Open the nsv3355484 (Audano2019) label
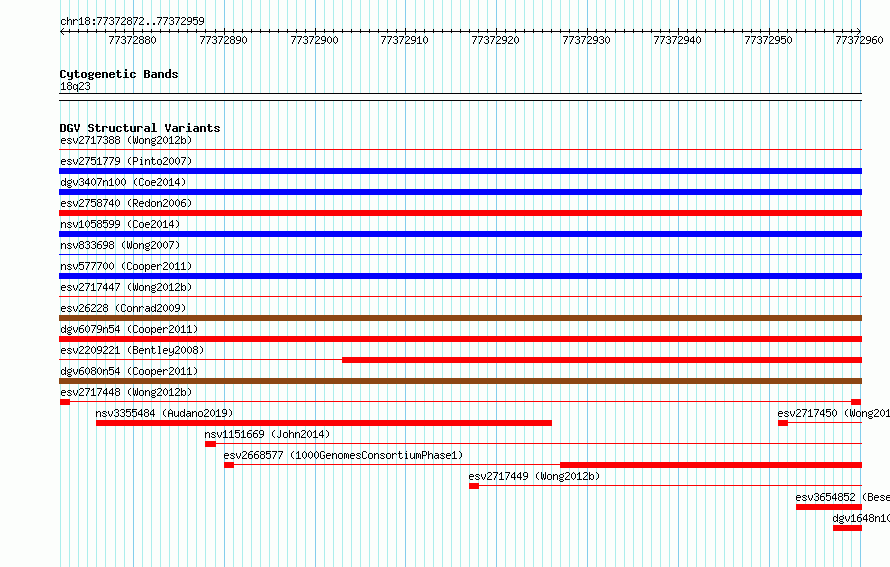This screenshot has height=567, width=890. click(x=165, y=413)
